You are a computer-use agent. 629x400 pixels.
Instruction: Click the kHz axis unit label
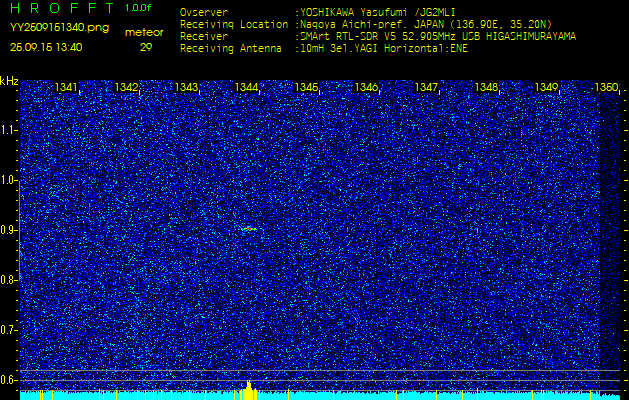click(x=9, y=81)
